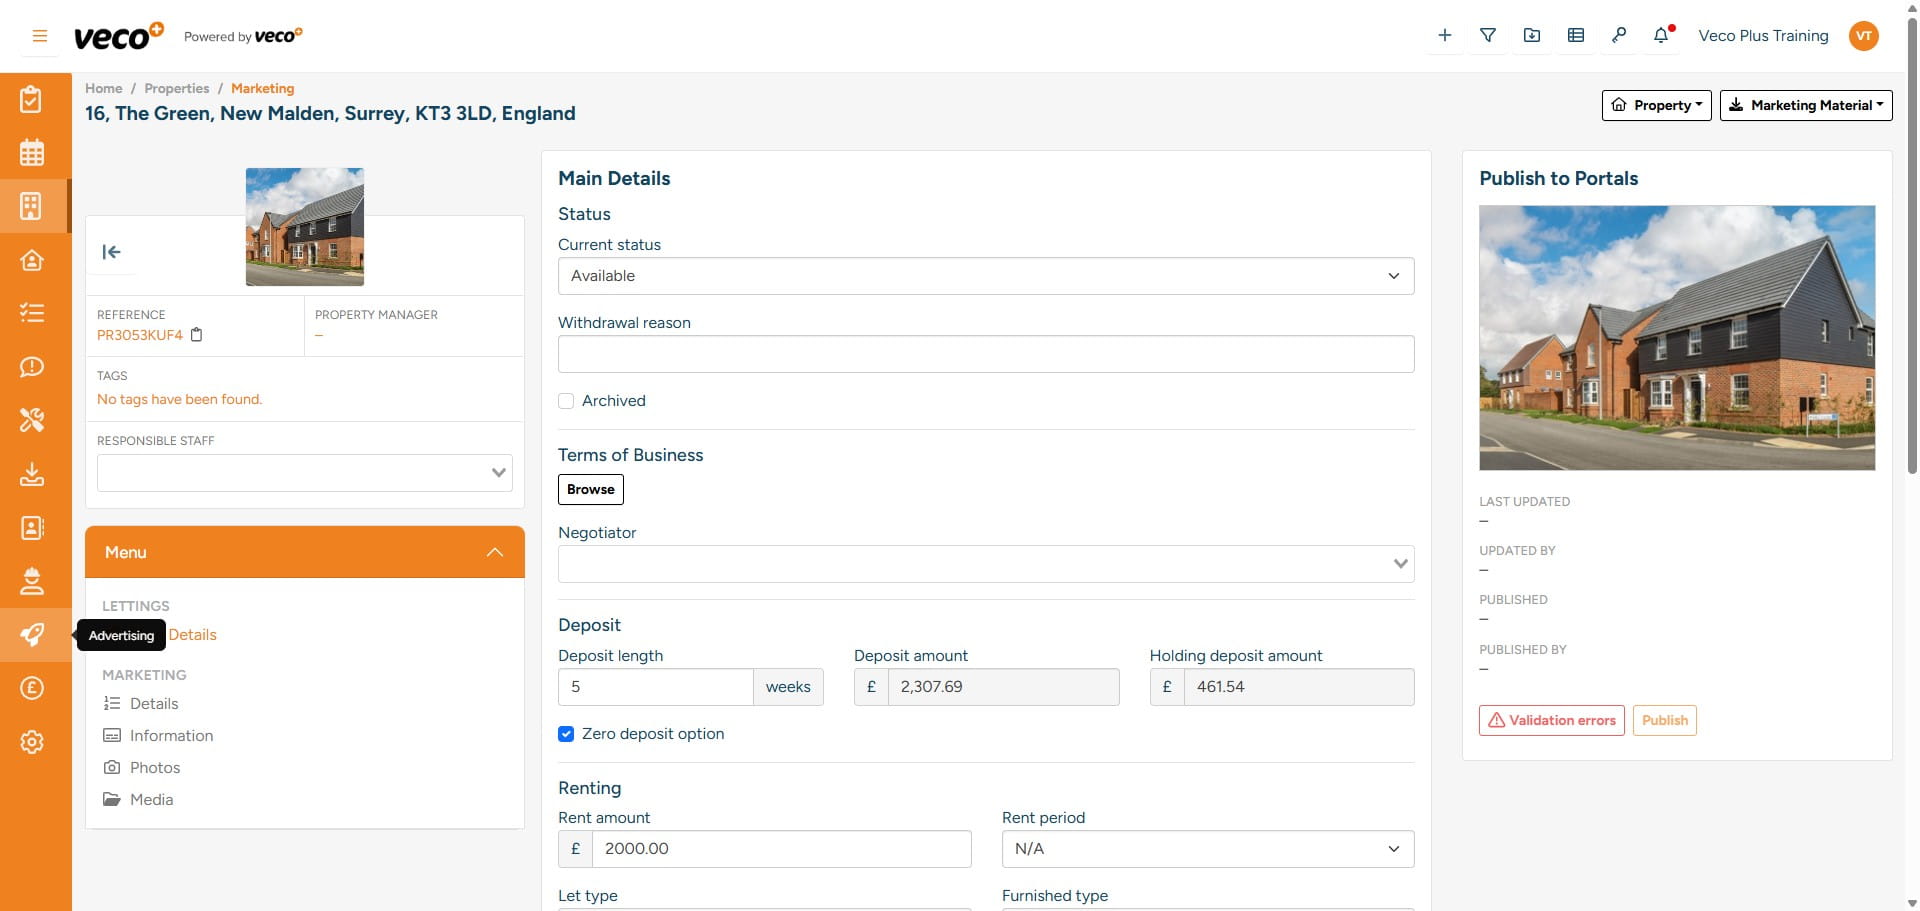The image size is (1920, 911).
Task: Open the settings gear in sidebar
Action: (x=32, y=742)
